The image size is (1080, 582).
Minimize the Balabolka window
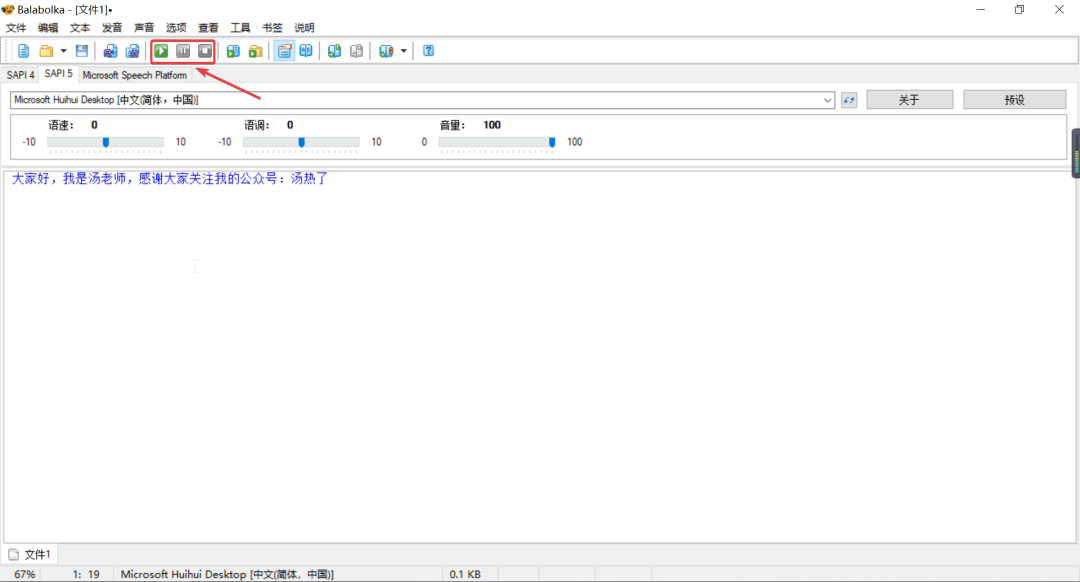(x=981, y=10)
